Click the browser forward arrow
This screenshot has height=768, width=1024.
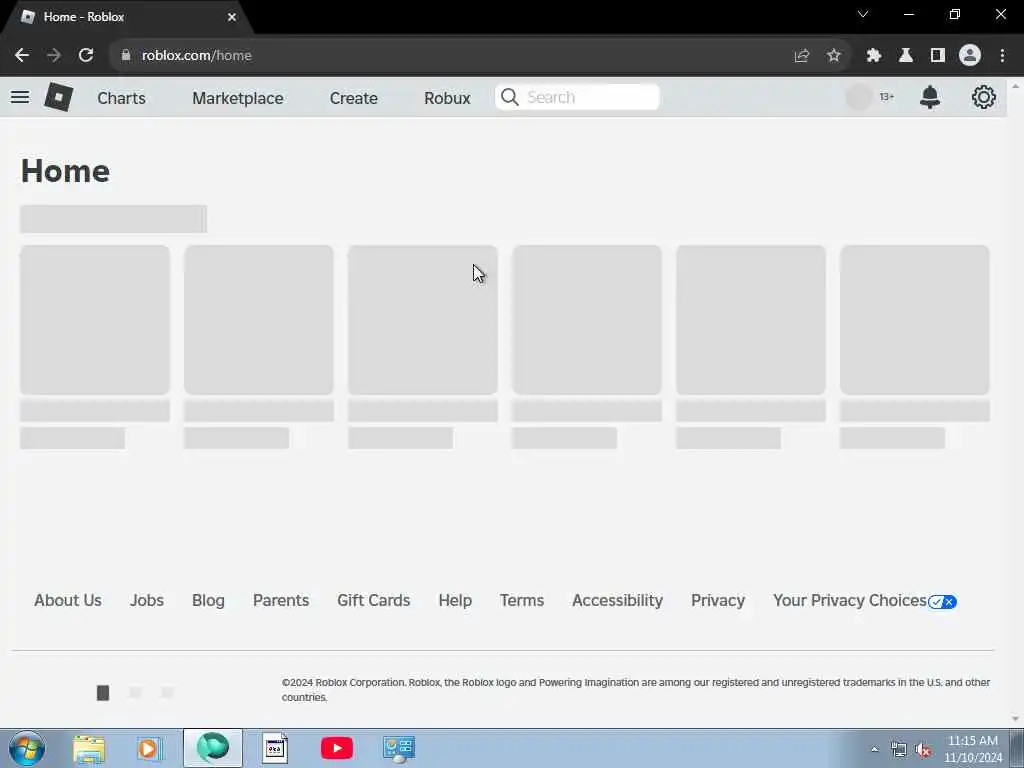click(x=54, y=56)
